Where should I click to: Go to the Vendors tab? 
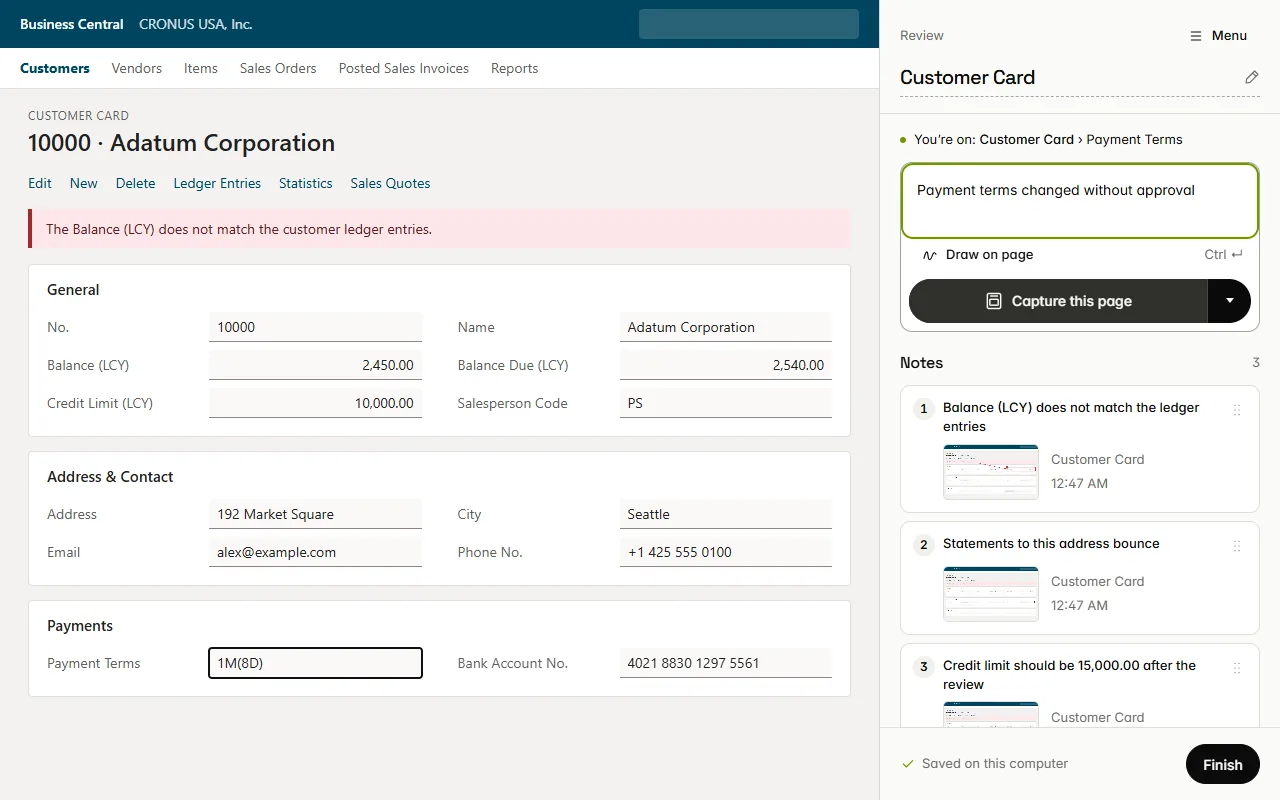137,68
